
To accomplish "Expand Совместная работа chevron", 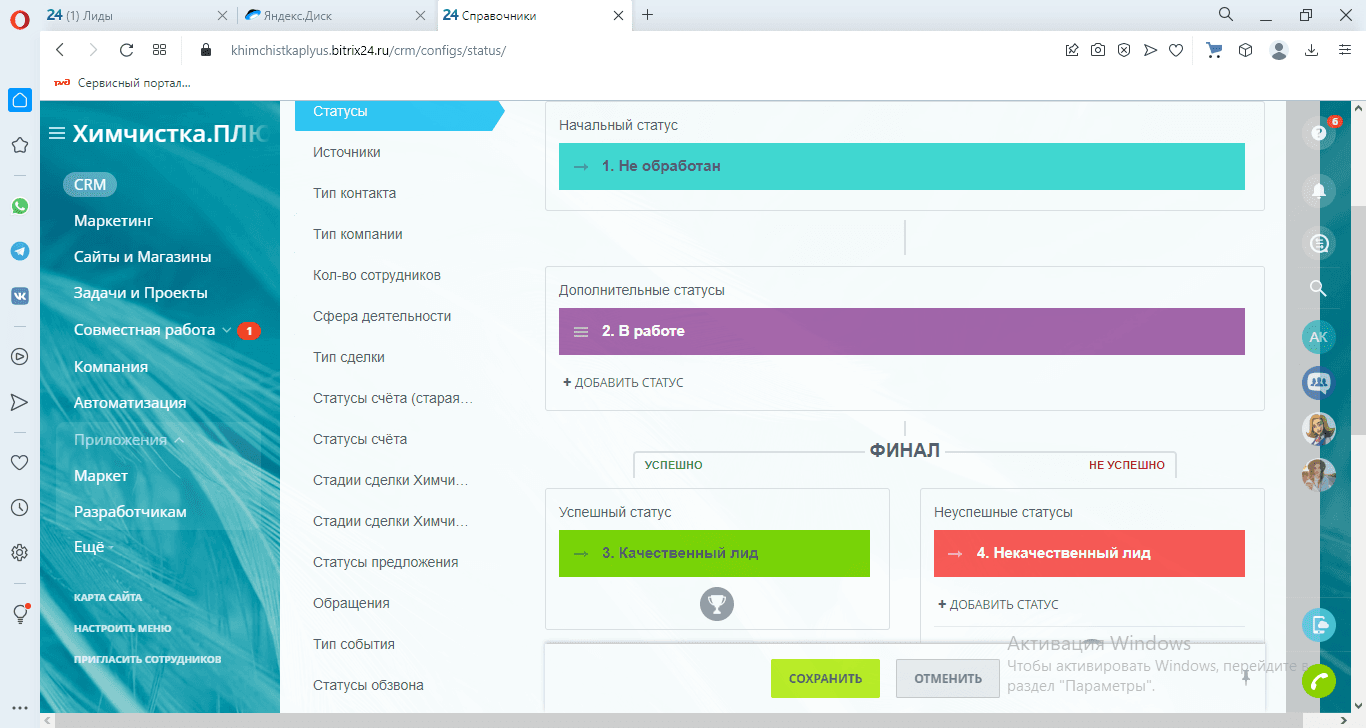I will coord(226,330).
